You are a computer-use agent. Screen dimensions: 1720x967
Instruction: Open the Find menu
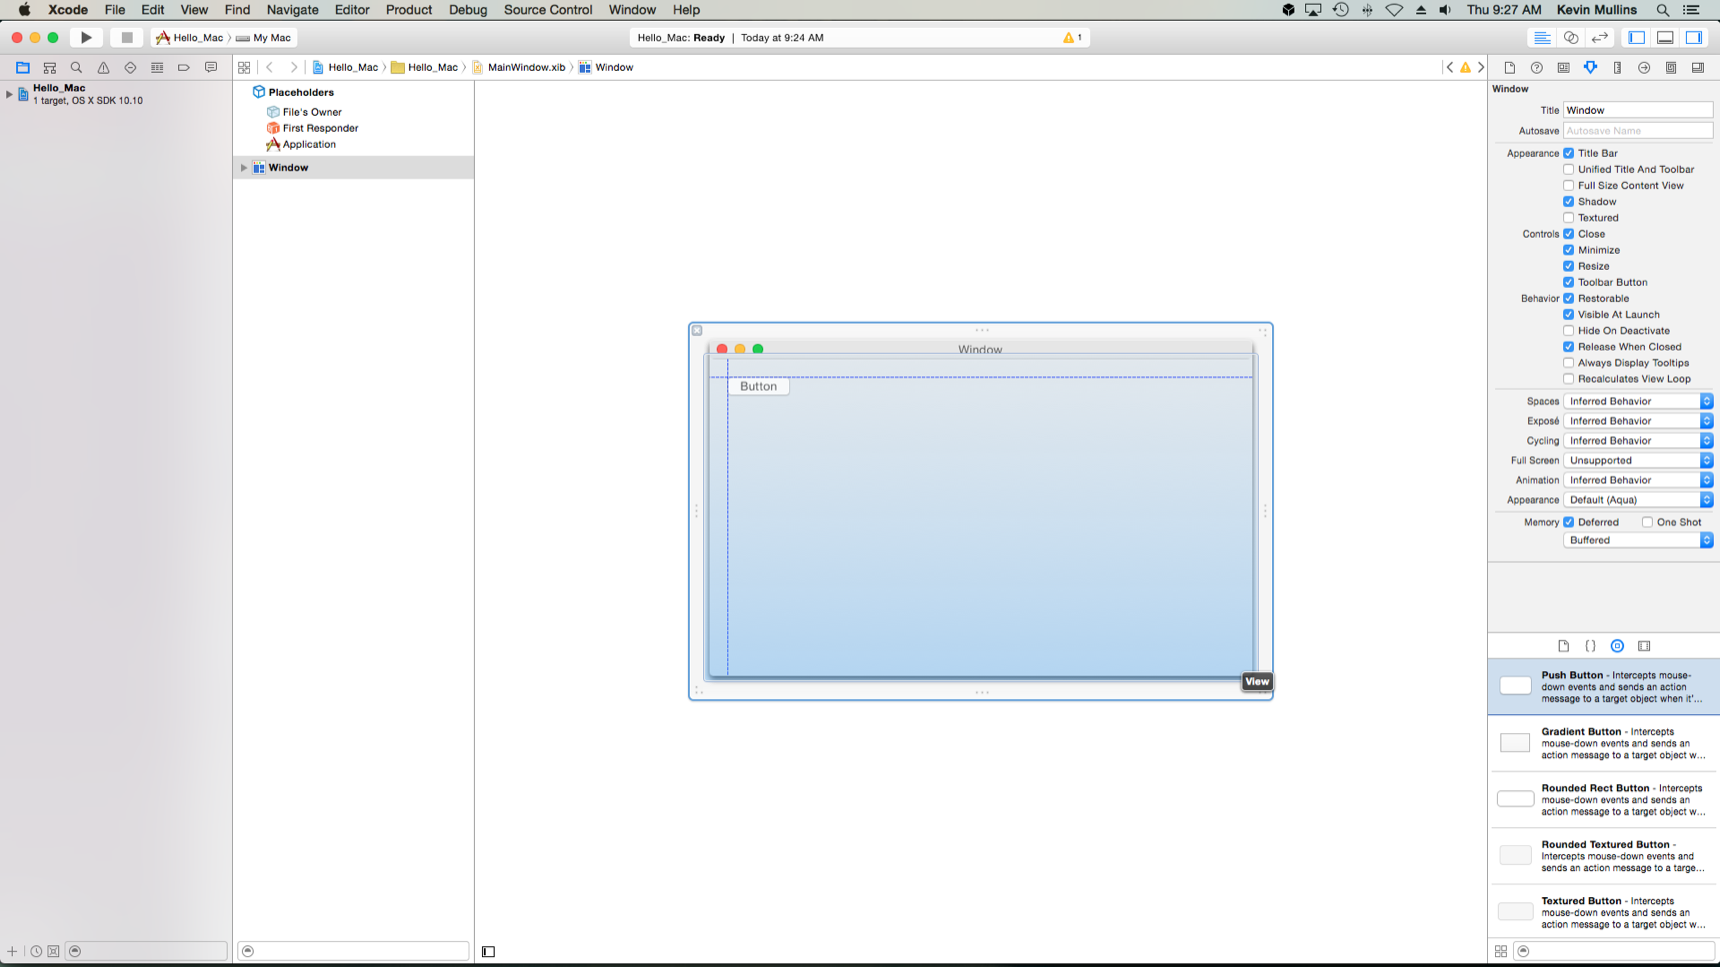click(x=237, y=10)
